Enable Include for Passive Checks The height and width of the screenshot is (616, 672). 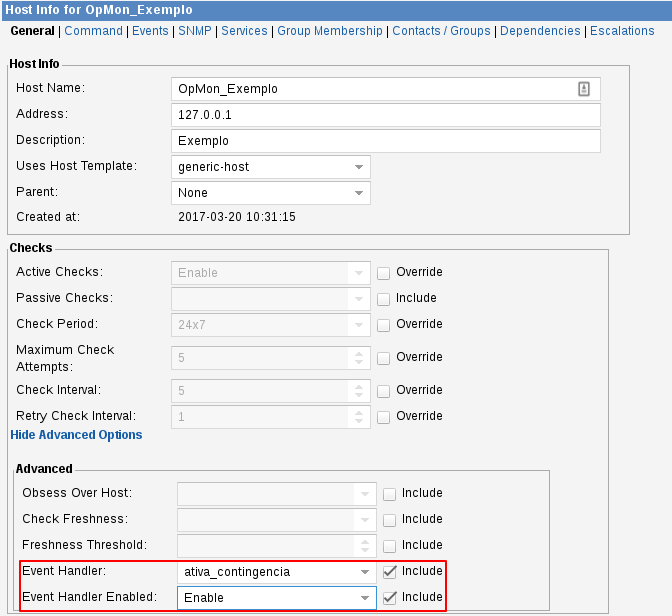point(383,299)
